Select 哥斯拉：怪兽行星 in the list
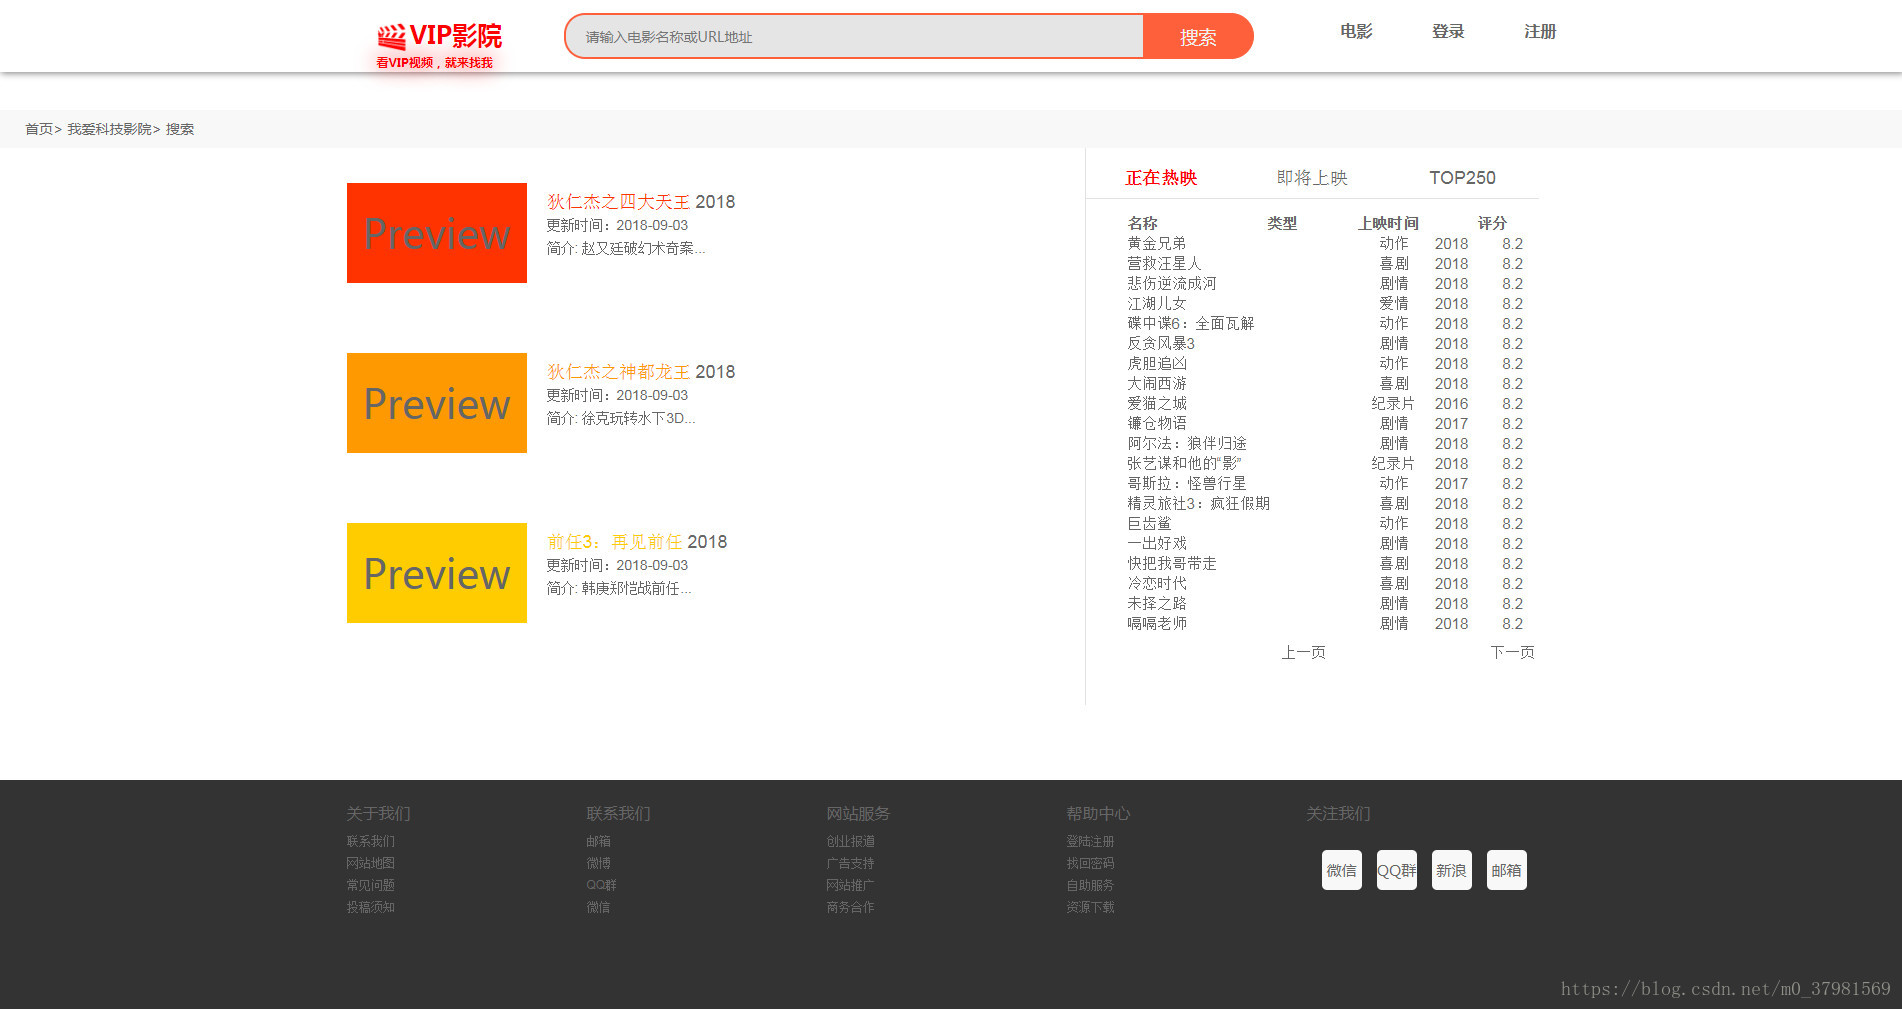This screenshot has width=1902, height=1009. pyautogui.click(x=1187, y=483)
